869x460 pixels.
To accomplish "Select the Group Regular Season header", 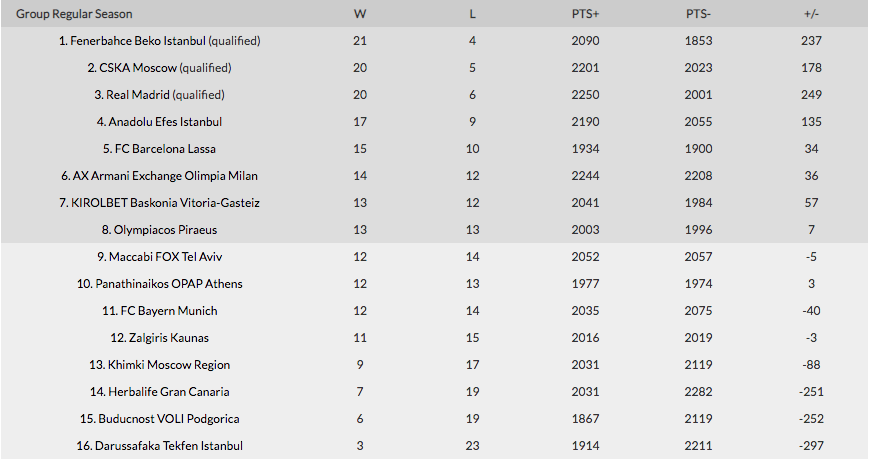I will click(74, 14).
